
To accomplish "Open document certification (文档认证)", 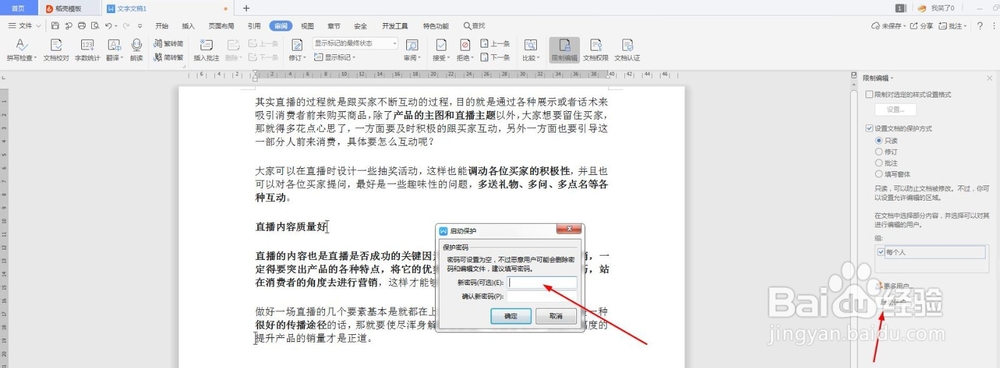I will (x=627, y=50).
